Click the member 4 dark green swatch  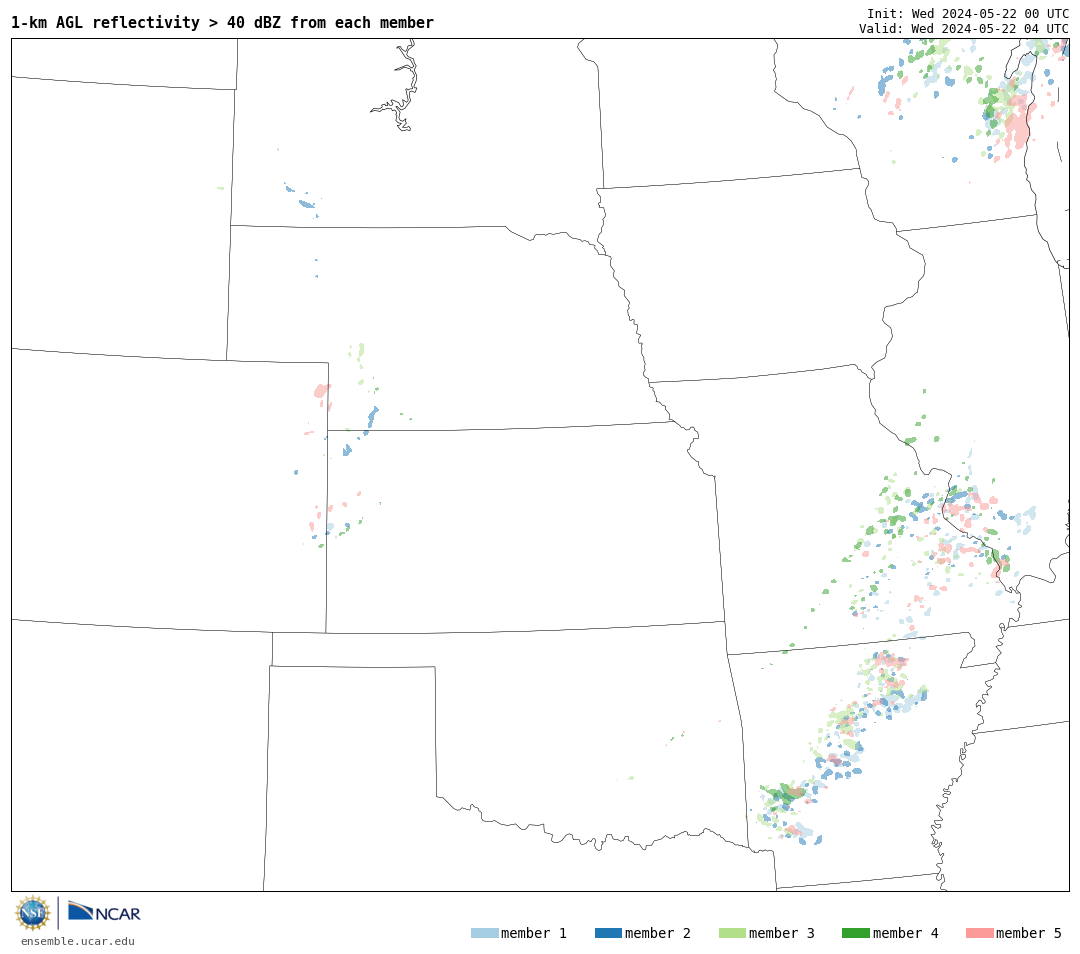click(x=855, y=933)
